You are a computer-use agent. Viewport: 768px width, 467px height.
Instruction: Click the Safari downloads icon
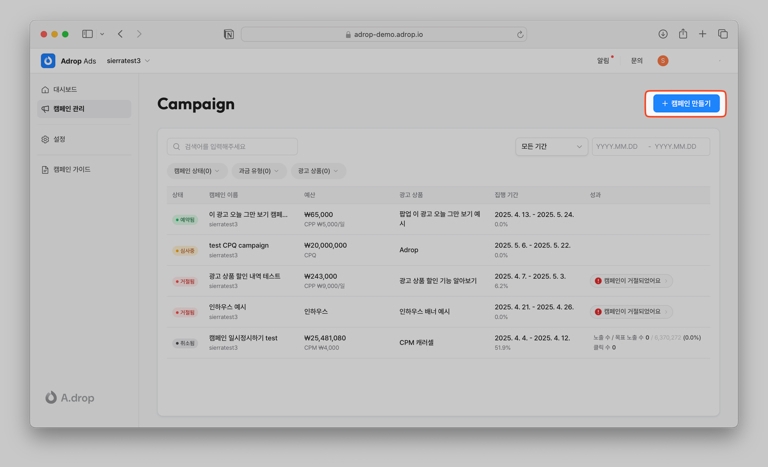point(663,34)
